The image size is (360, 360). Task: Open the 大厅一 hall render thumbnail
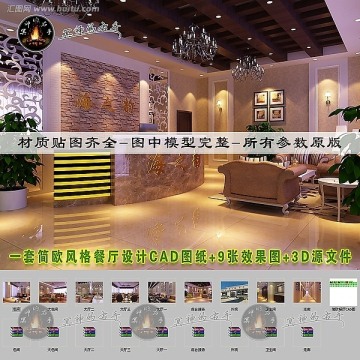[162, 292]
